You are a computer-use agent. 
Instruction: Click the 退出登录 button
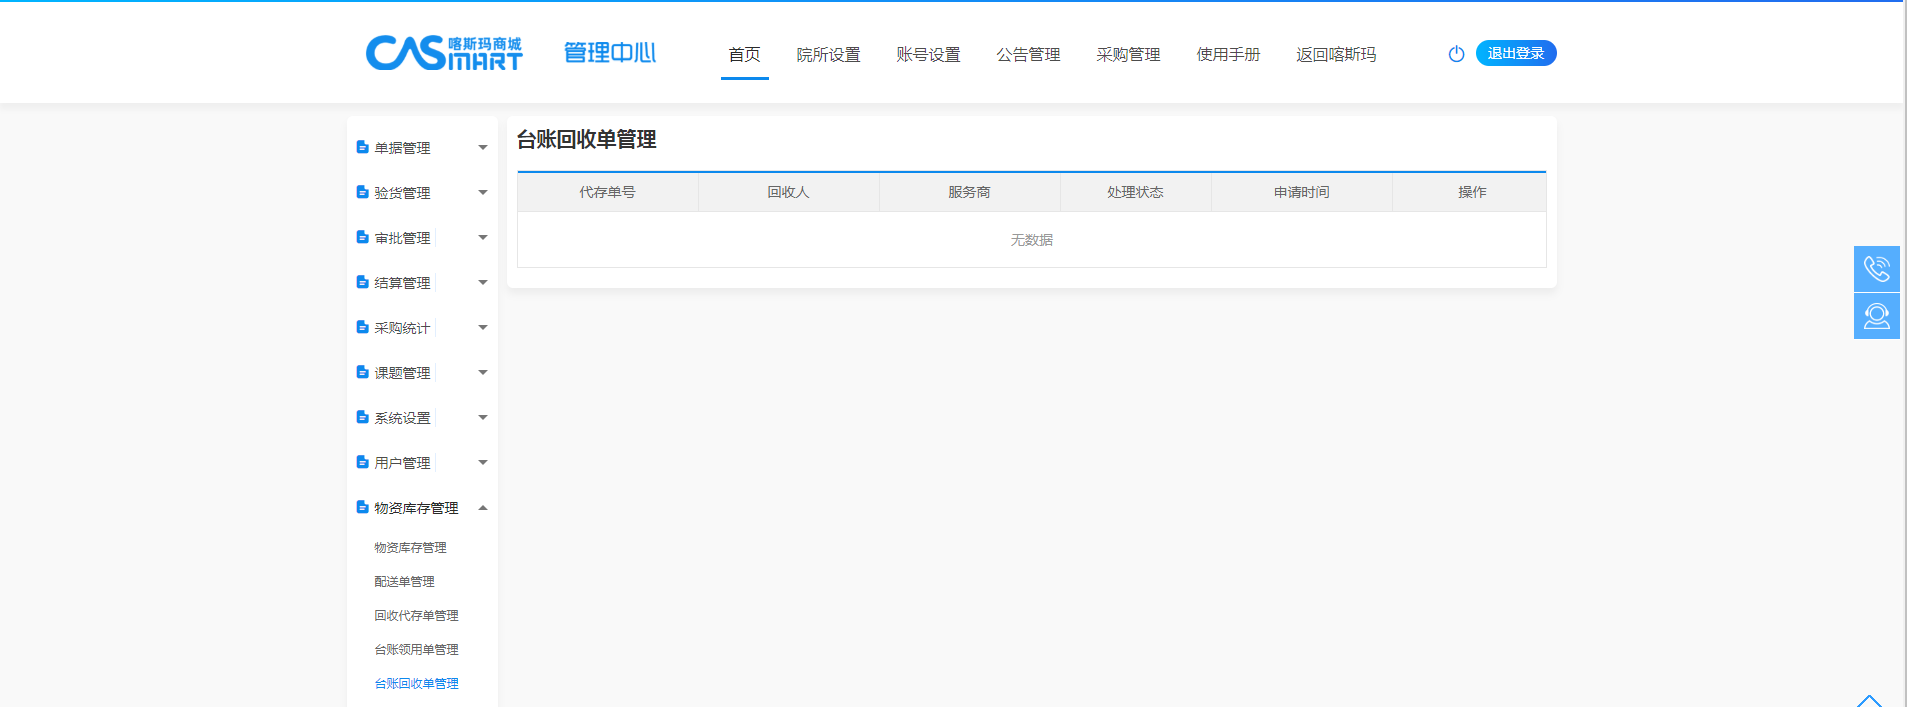tap(1515, 53)
